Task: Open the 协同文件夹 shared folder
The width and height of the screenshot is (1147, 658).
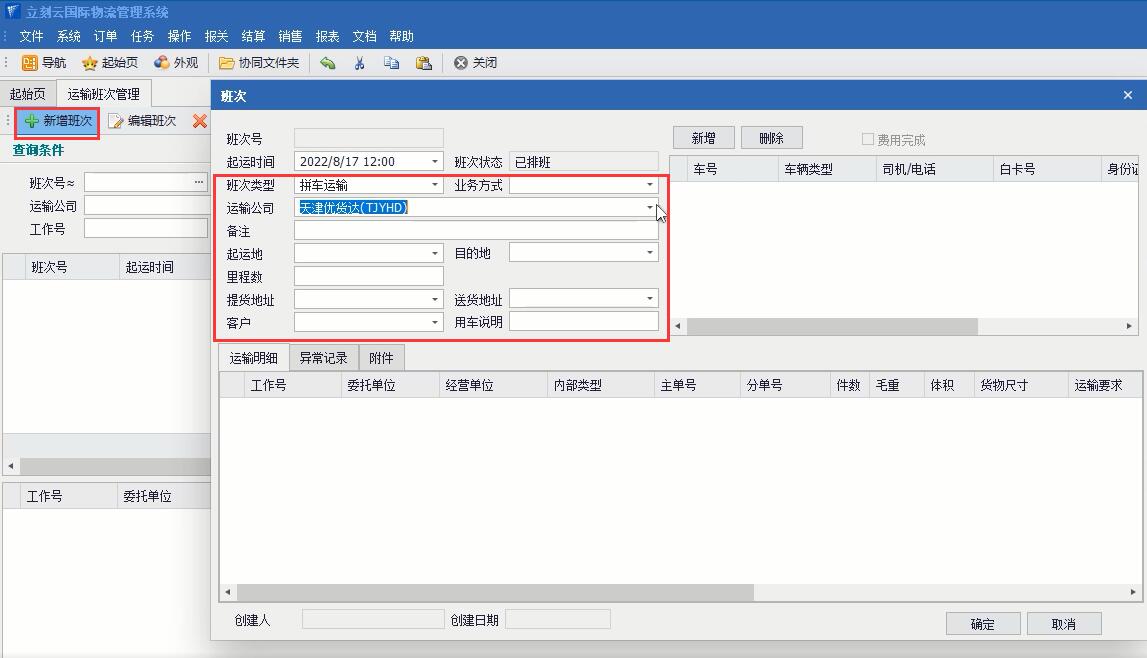Action: 259,63
